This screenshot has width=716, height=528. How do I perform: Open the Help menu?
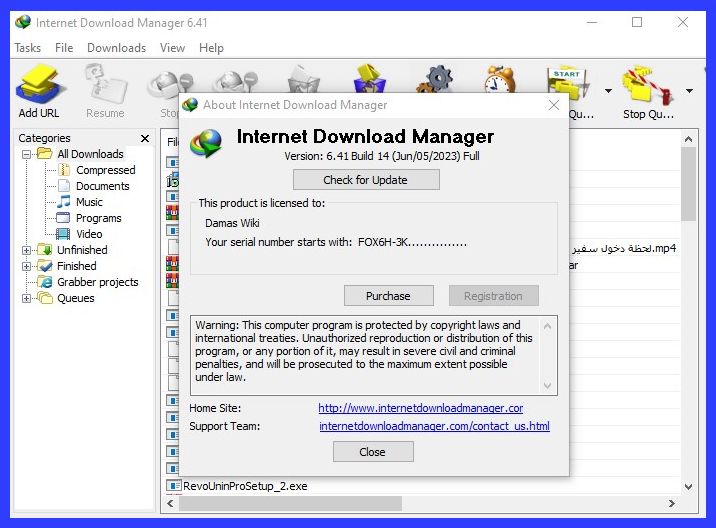tap(211, 48)
